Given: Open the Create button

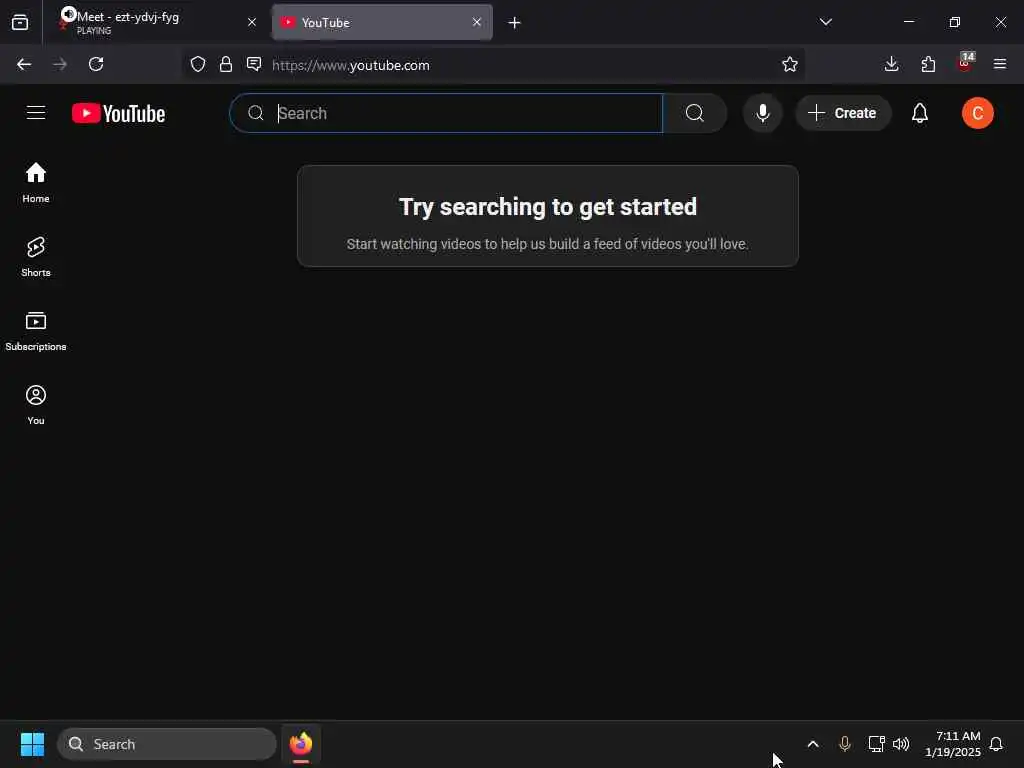Looking at the screenshot, I should pyautogui.click(x=842, y=113).
